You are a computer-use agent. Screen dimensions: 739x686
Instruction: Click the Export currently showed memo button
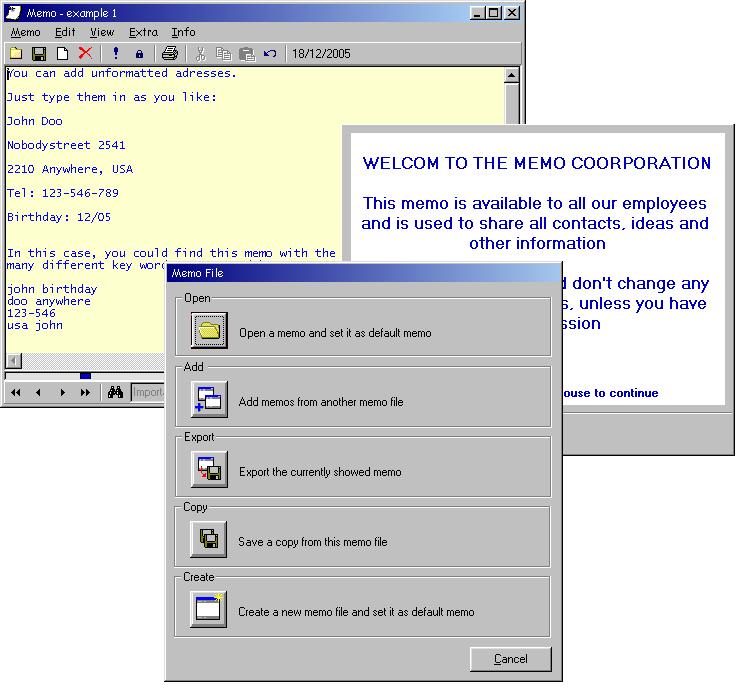(209, 470)
